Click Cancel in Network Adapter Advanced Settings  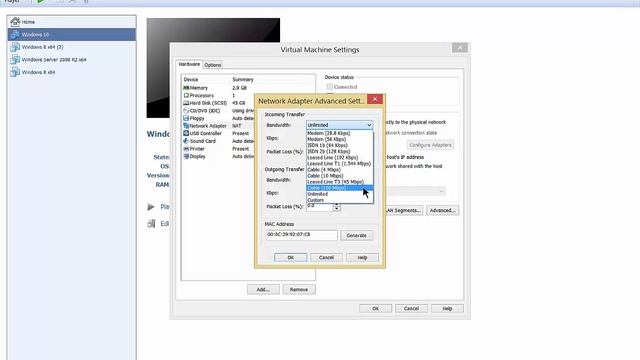pos(326,258)
